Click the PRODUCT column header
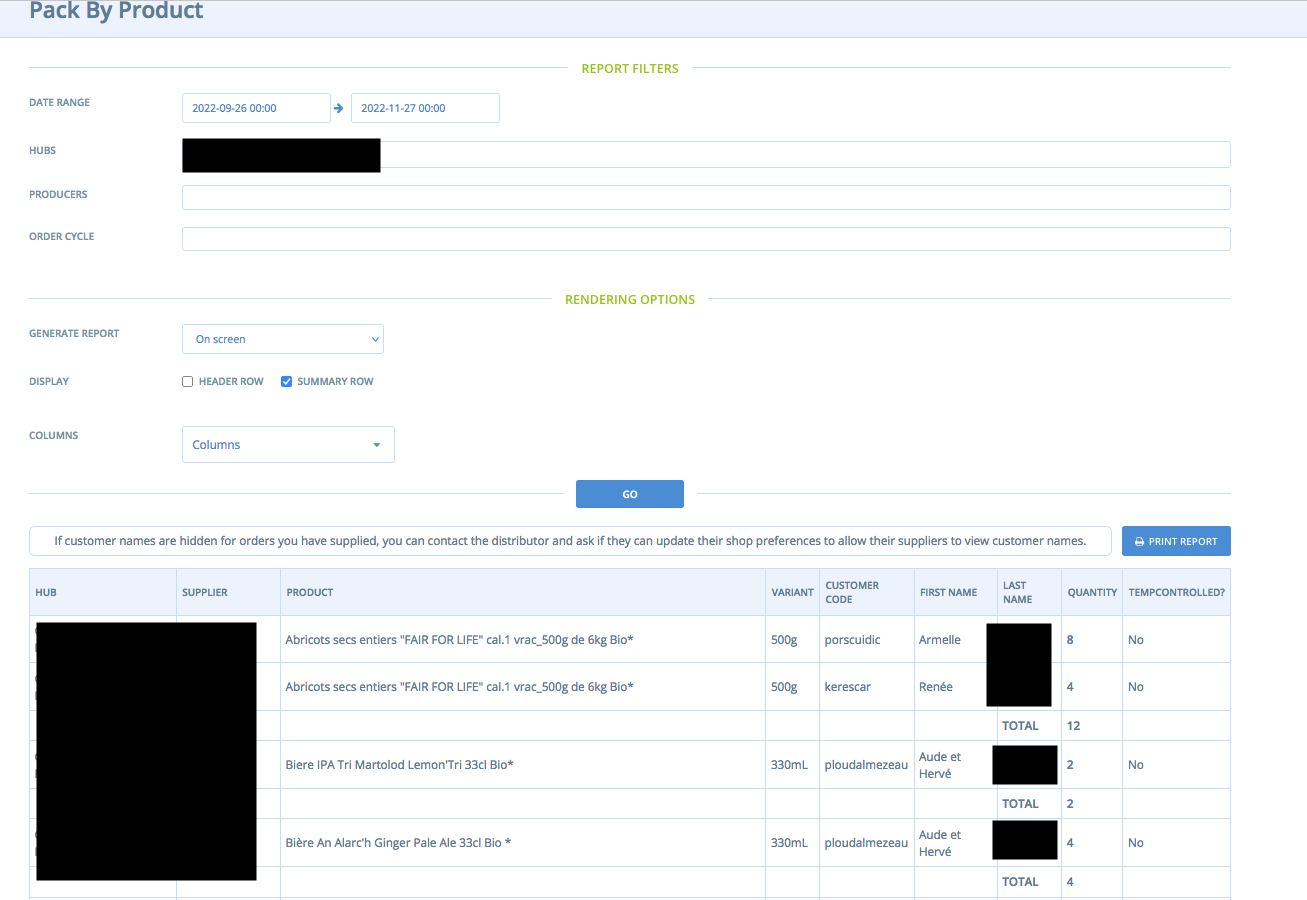The height and width of the screenshot is (900, 1307). coord(309,591)
